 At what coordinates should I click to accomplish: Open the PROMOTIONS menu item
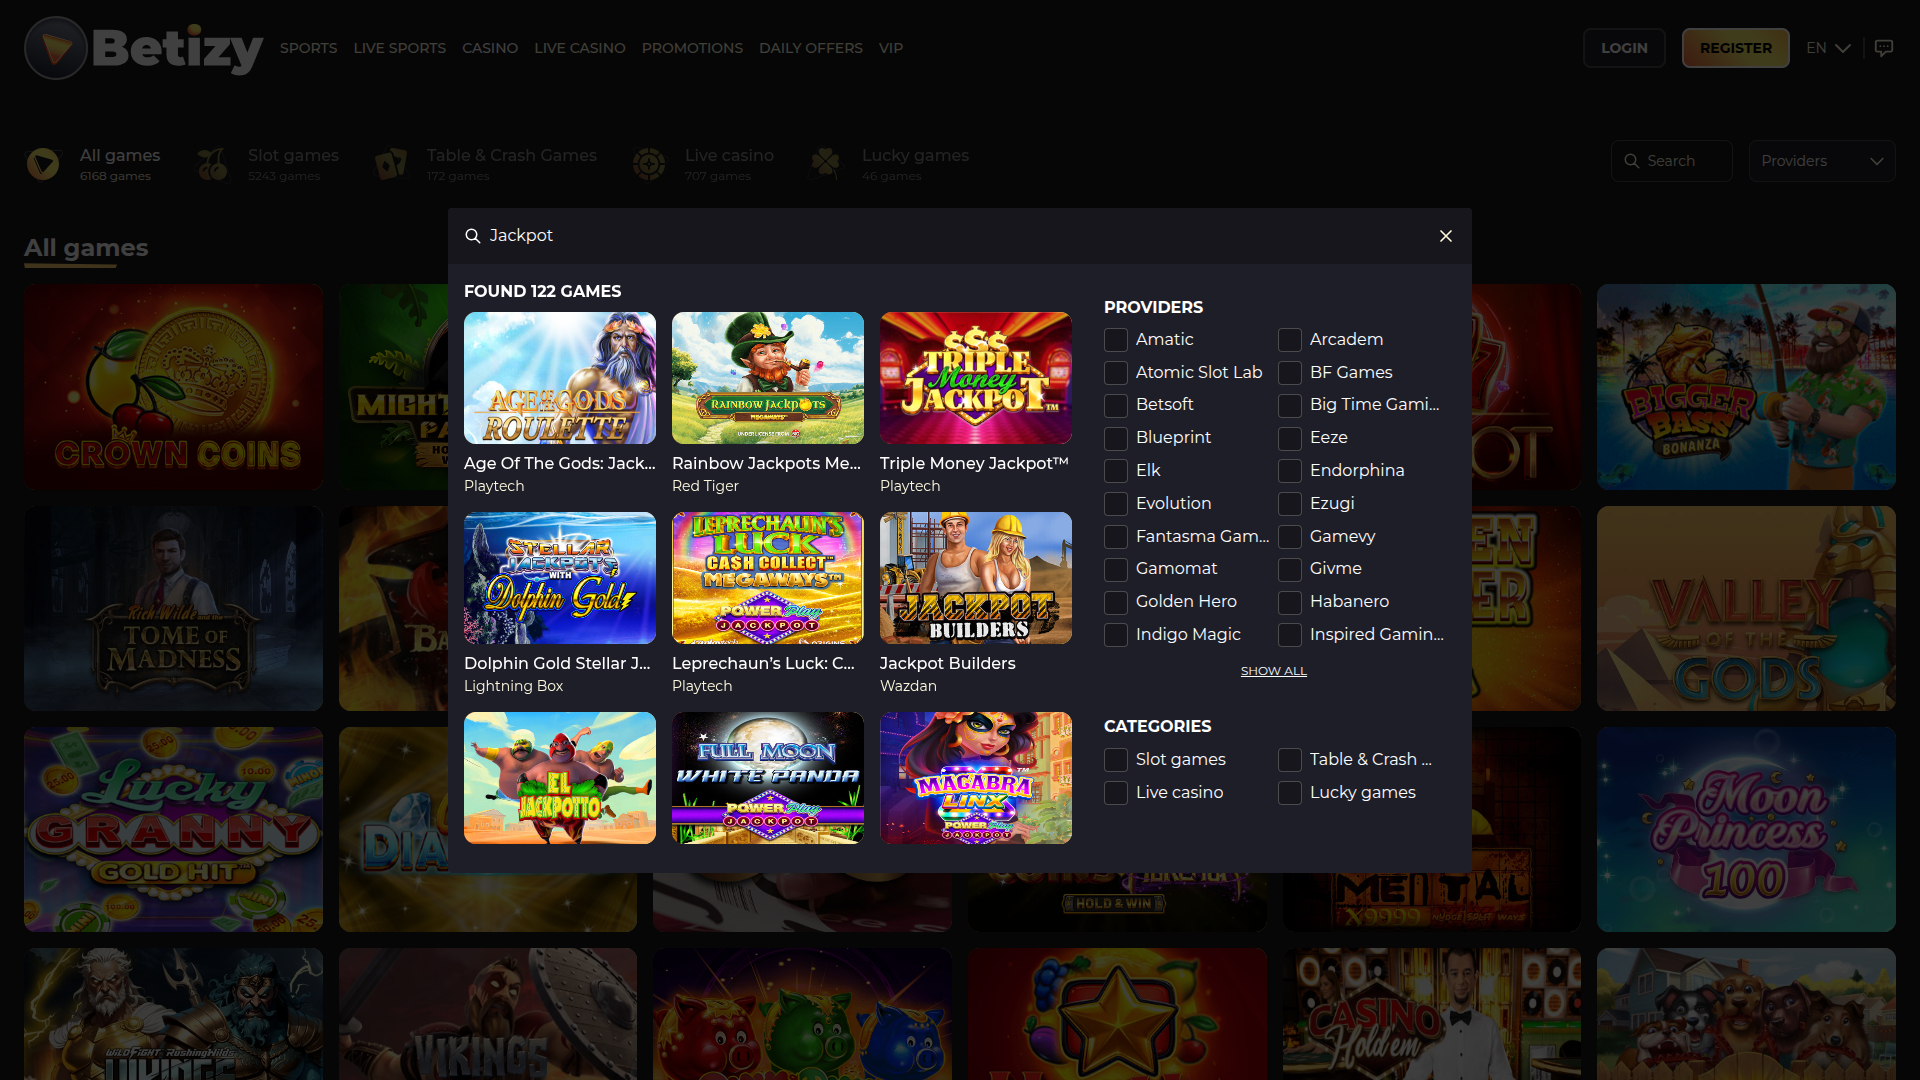point(692,47)
